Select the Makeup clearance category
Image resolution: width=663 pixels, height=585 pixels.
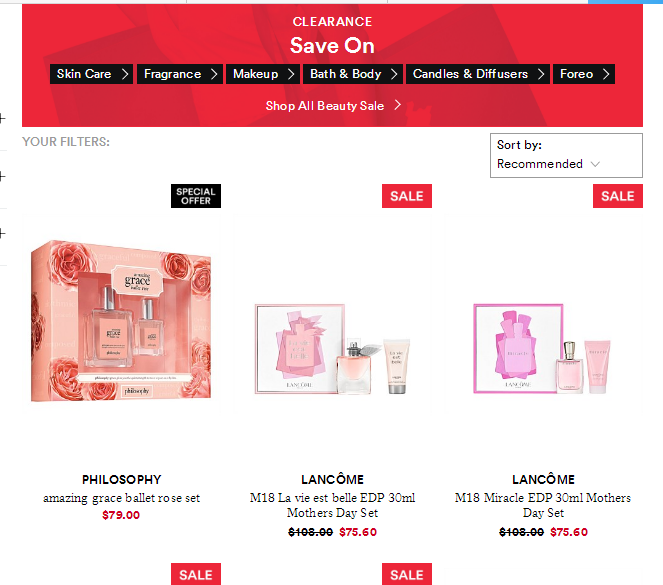263,74
